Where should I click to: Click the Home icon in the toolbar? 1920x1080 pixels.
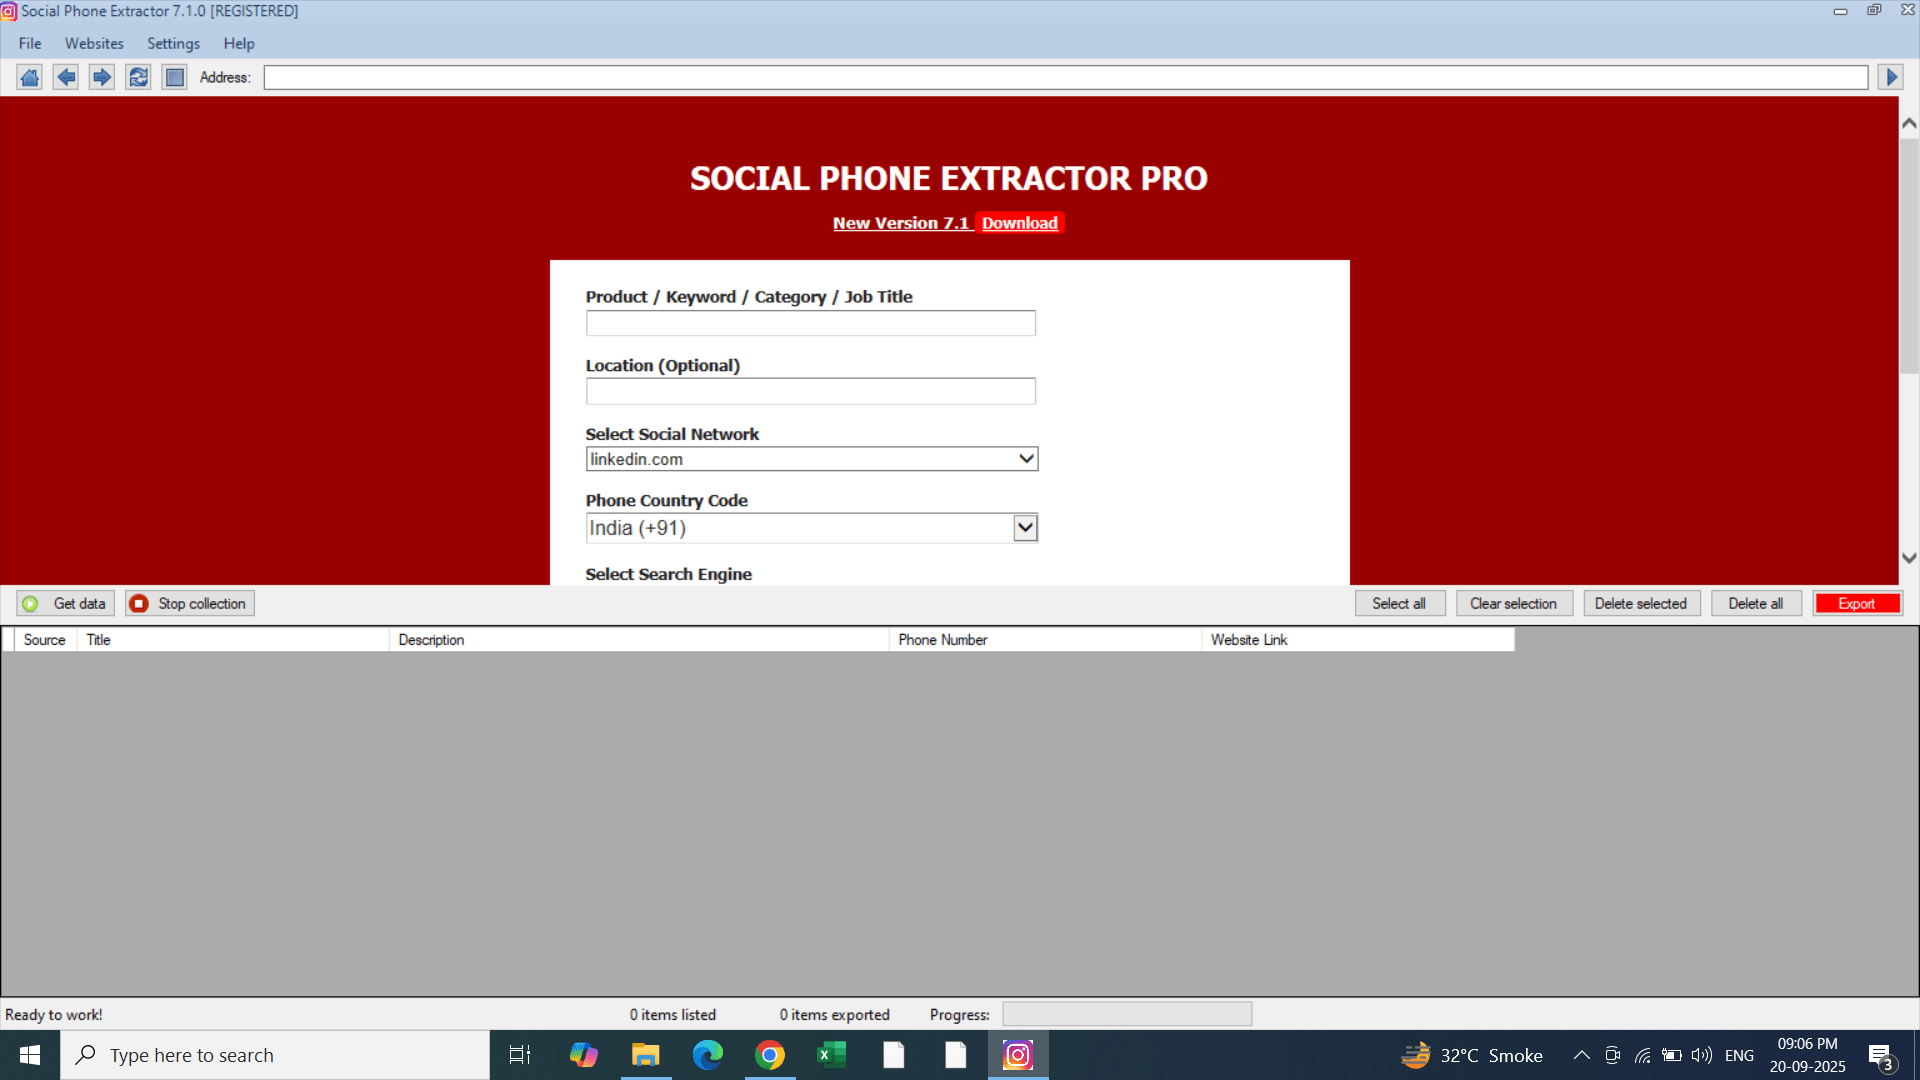[x=30, y=77]
